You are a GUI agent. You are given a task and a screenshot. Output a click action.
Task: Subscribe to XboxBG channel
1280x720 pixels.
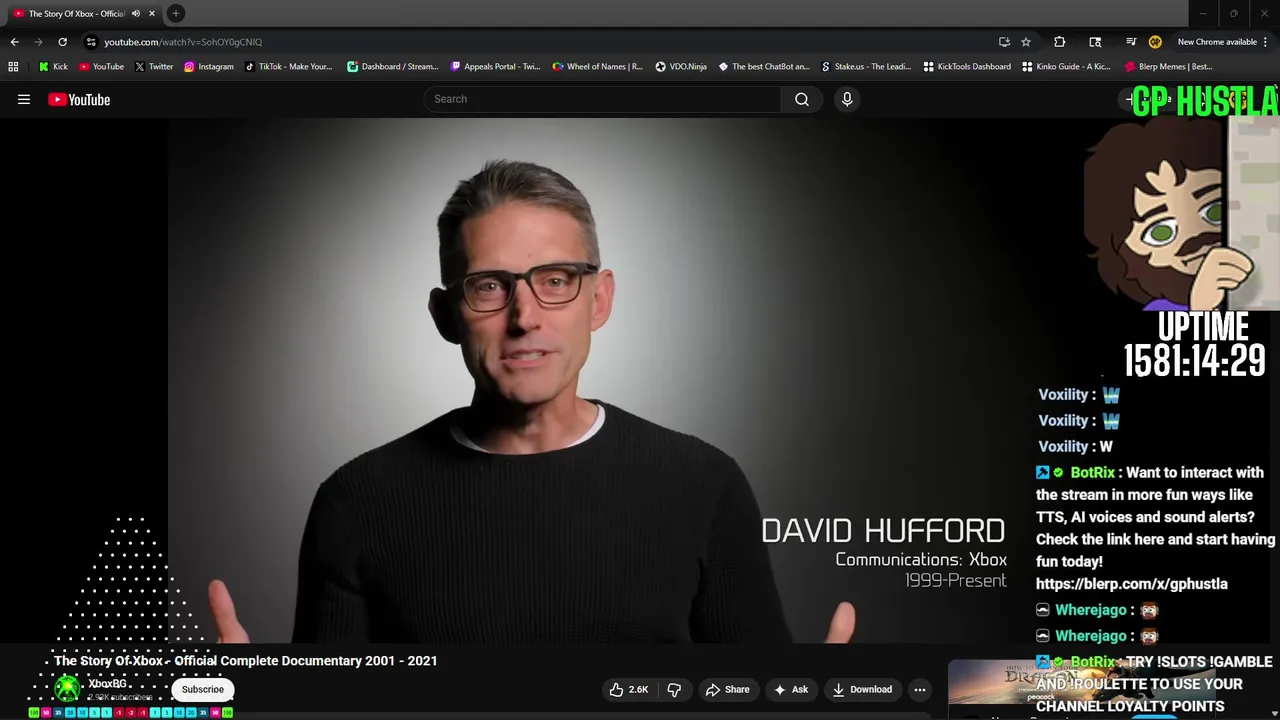coord(203,689)
